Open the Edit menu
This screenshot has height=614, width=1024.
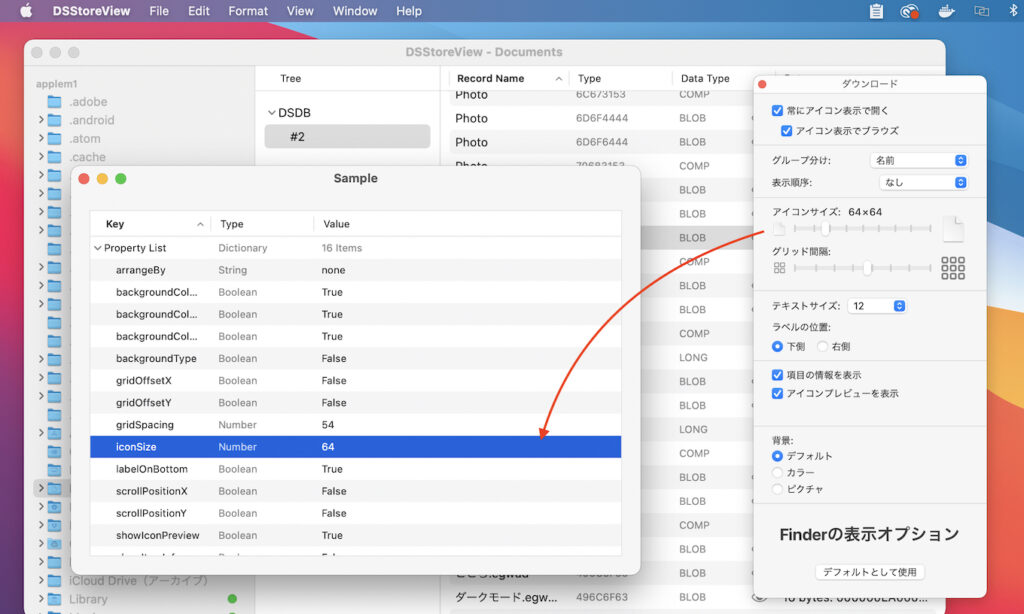tap(199, 11)
